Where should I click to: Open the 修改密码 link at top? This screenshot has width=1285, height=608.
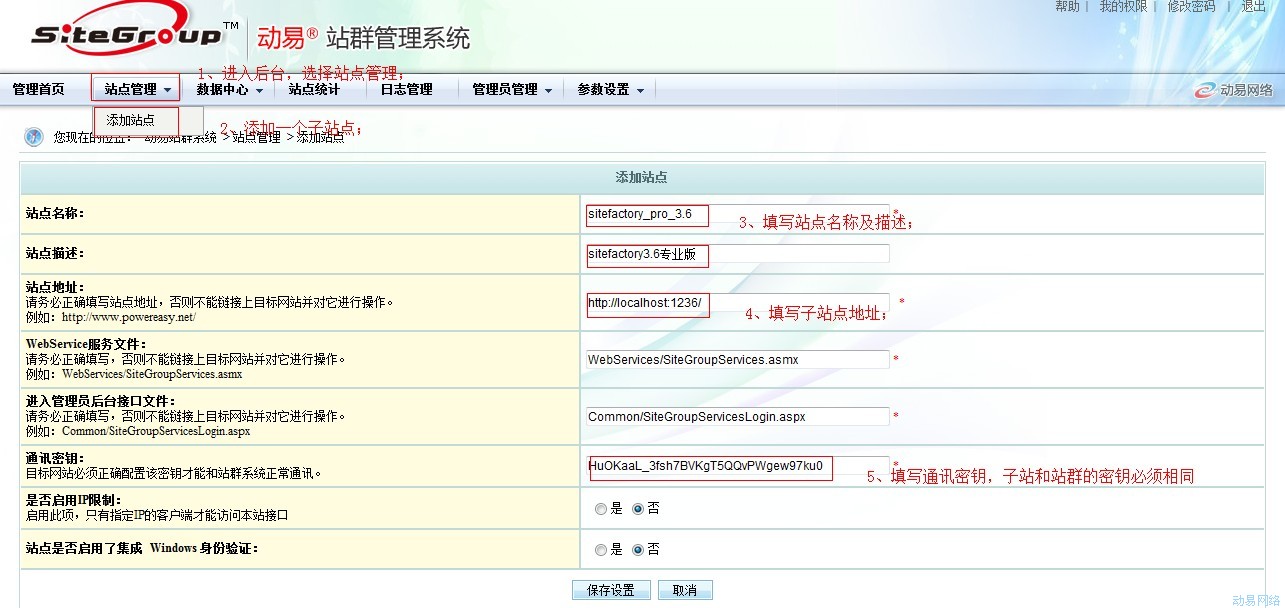[1191, 7]
